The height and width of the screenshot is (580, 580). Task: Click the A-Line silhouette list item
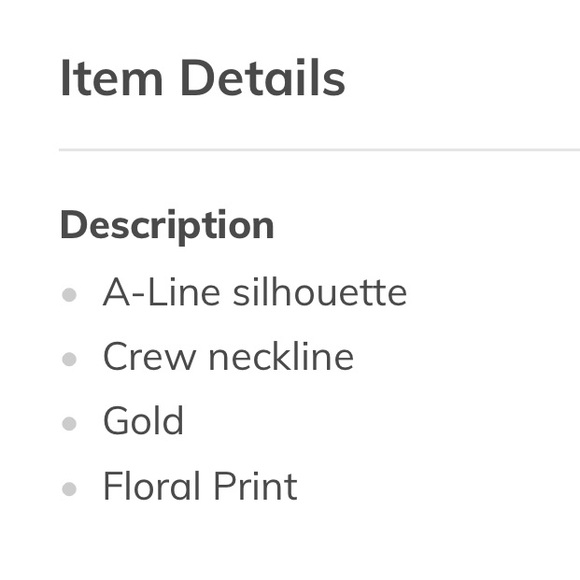[x=255, y=293]
